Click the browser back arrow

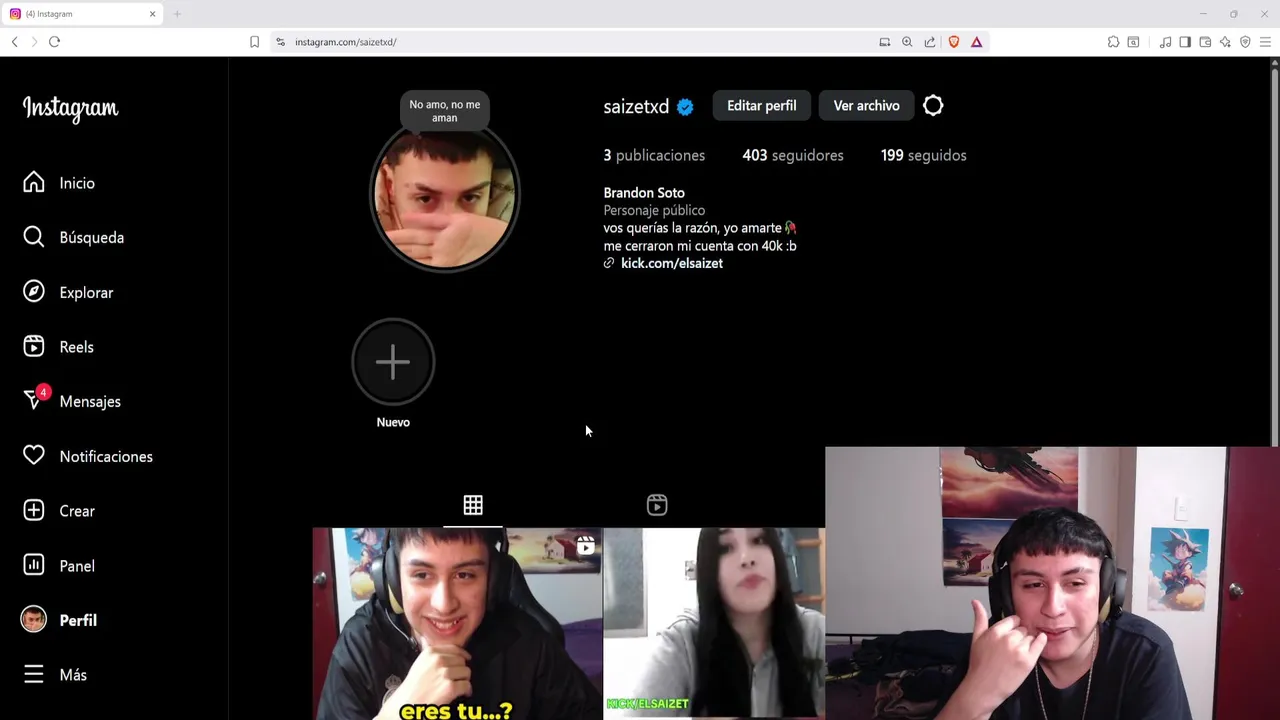point(14,42)
